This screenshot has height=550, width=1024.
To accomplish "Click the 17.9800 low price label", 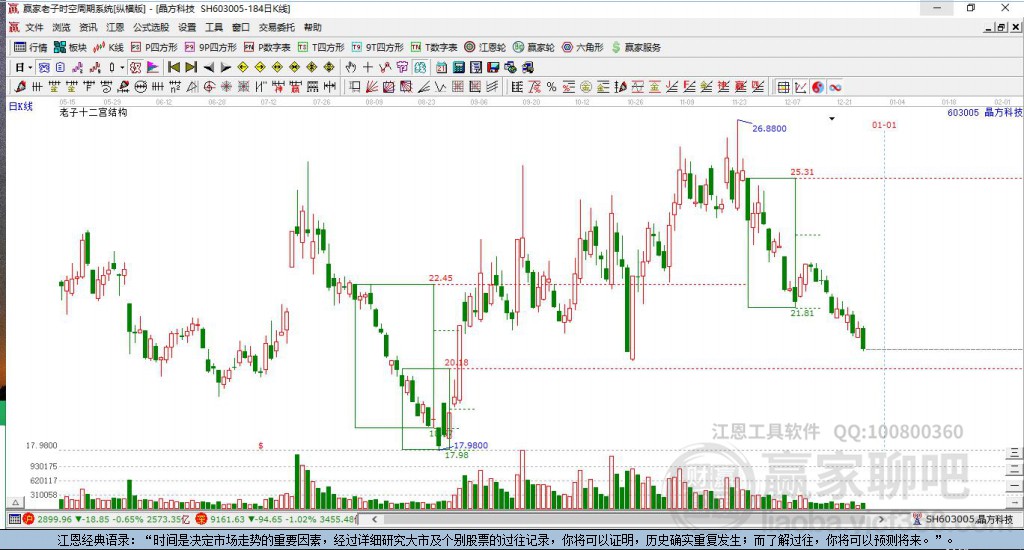I will (x=471, y=445).
